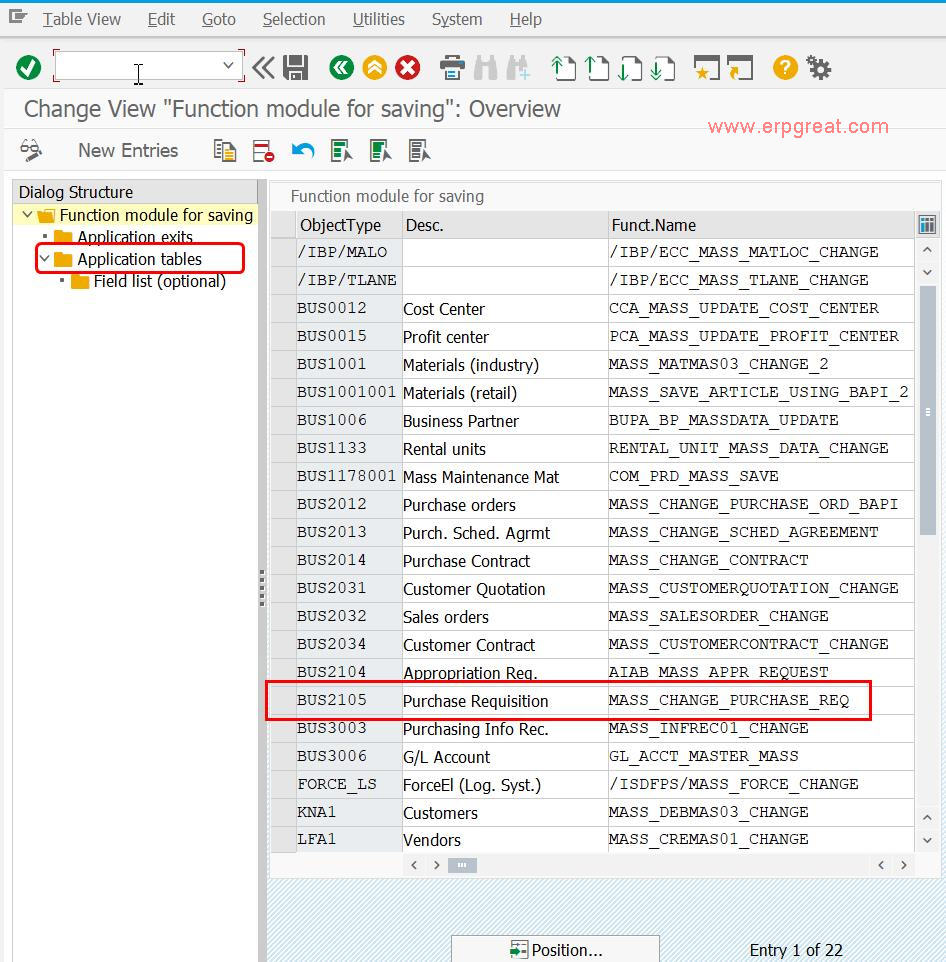Click table scroll-down arrow at bottom right
946x962 pixels.
(x=928, y=840)
